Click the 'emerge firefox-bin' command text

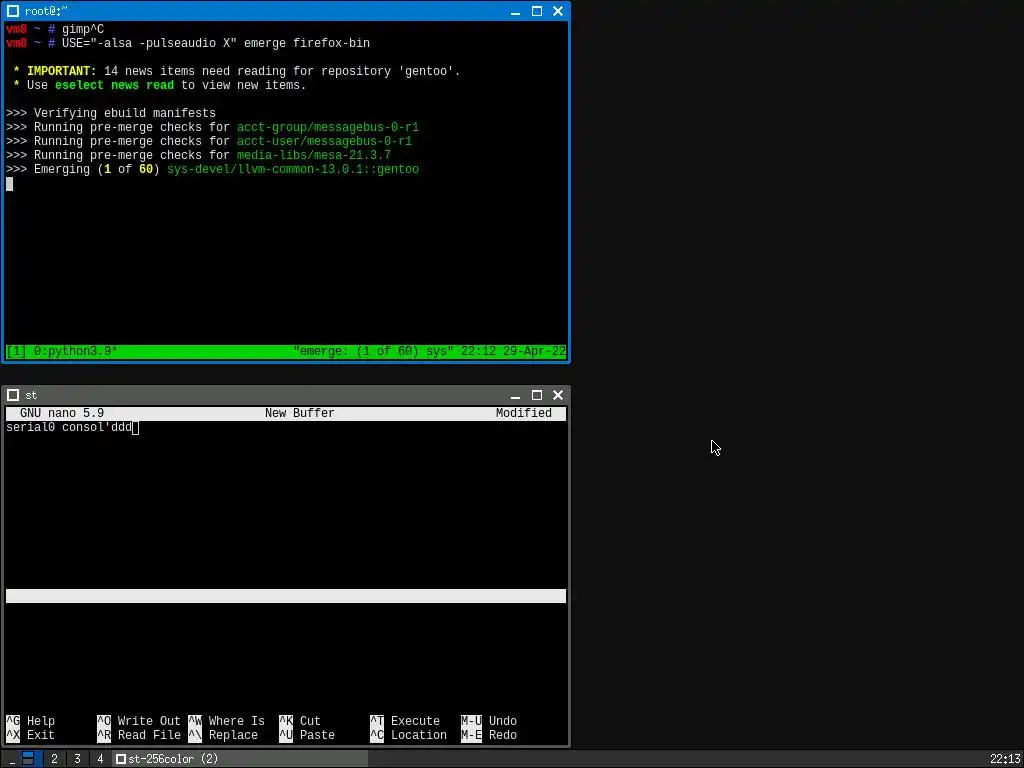coord(307,44)
